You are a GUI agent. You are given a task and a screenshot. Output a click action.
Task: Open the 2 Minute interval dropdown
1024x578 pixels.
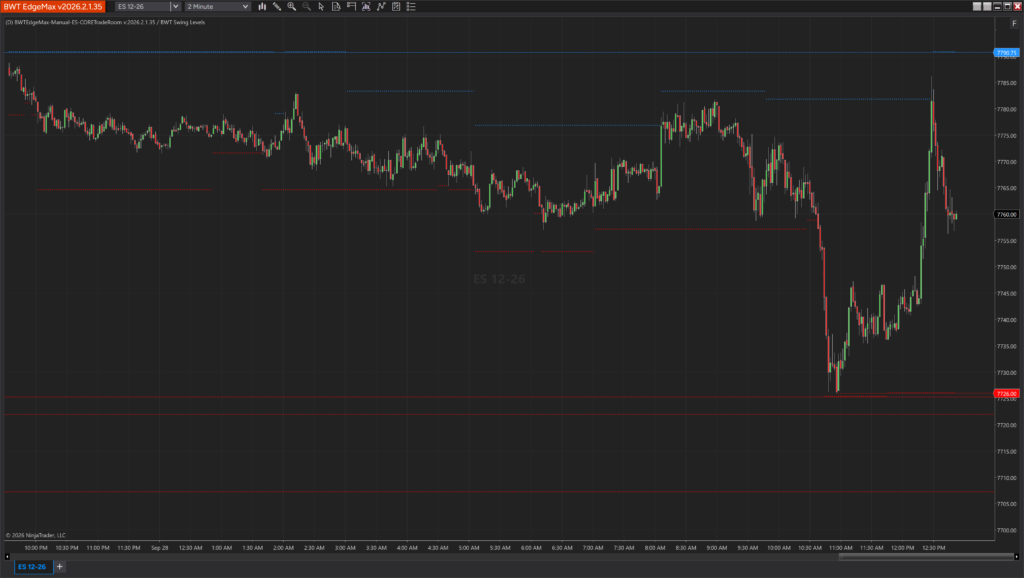pos(217,7)
